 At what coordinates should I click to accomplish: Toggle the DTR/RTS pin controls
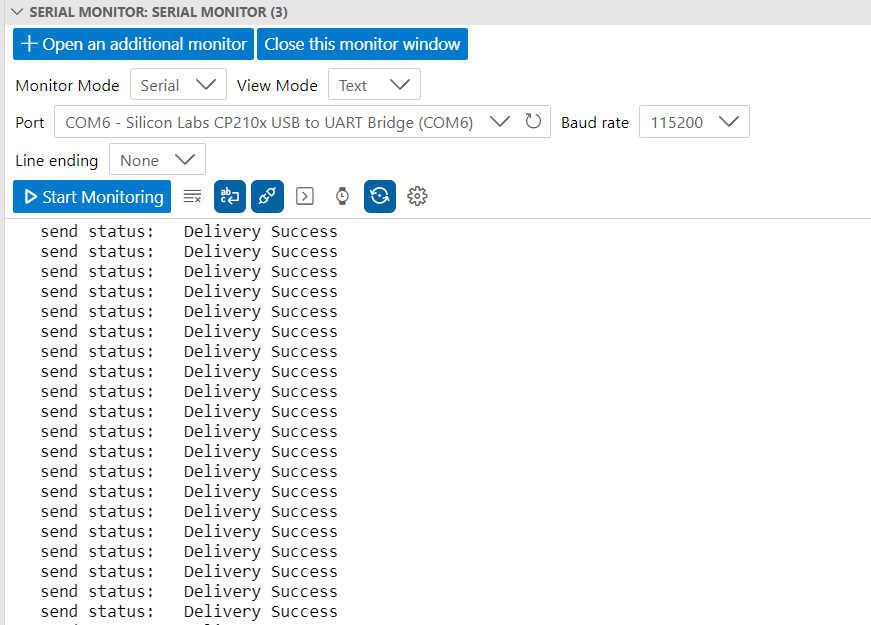click(267, 196)
